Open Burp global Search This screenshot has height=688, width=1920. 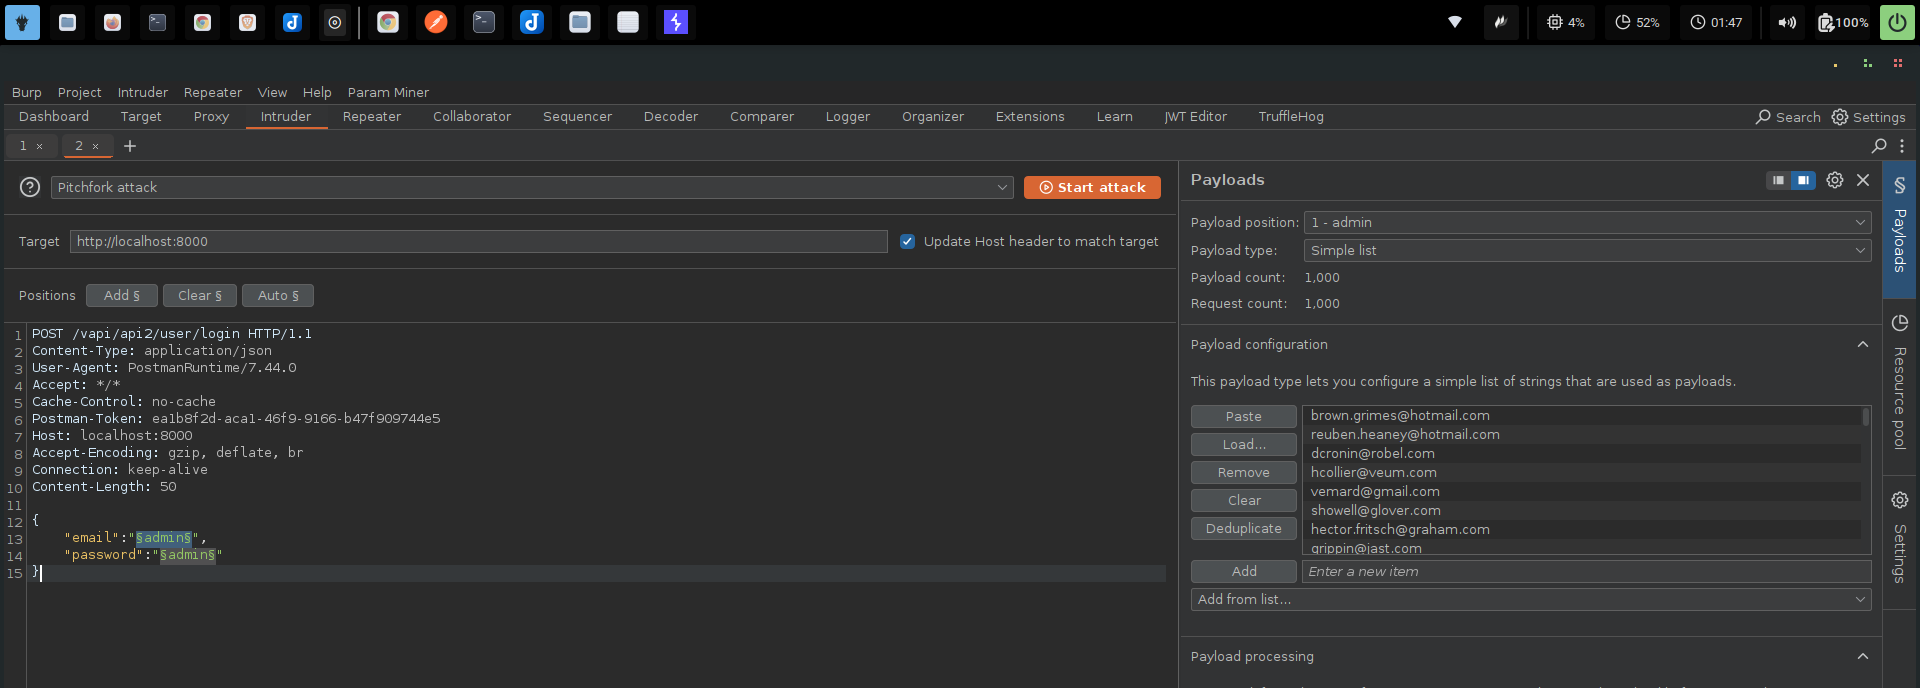click(1788, 117)
